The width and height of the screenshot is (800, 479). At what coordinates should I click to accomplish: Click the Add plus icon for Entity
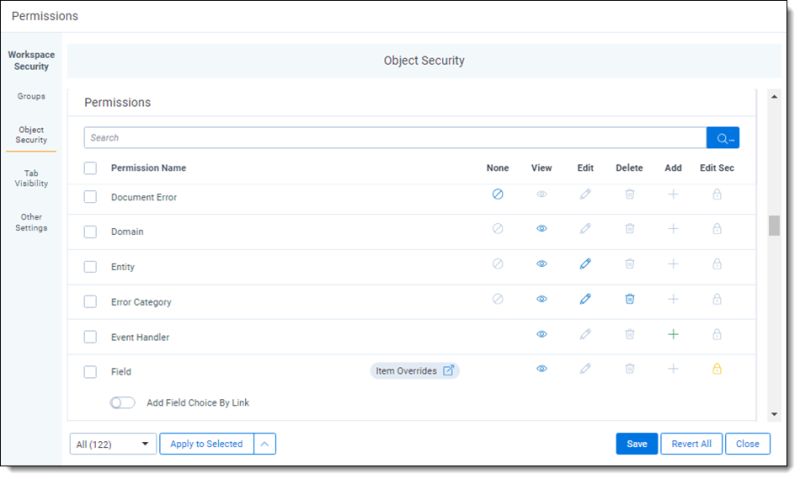pos(673,264)
